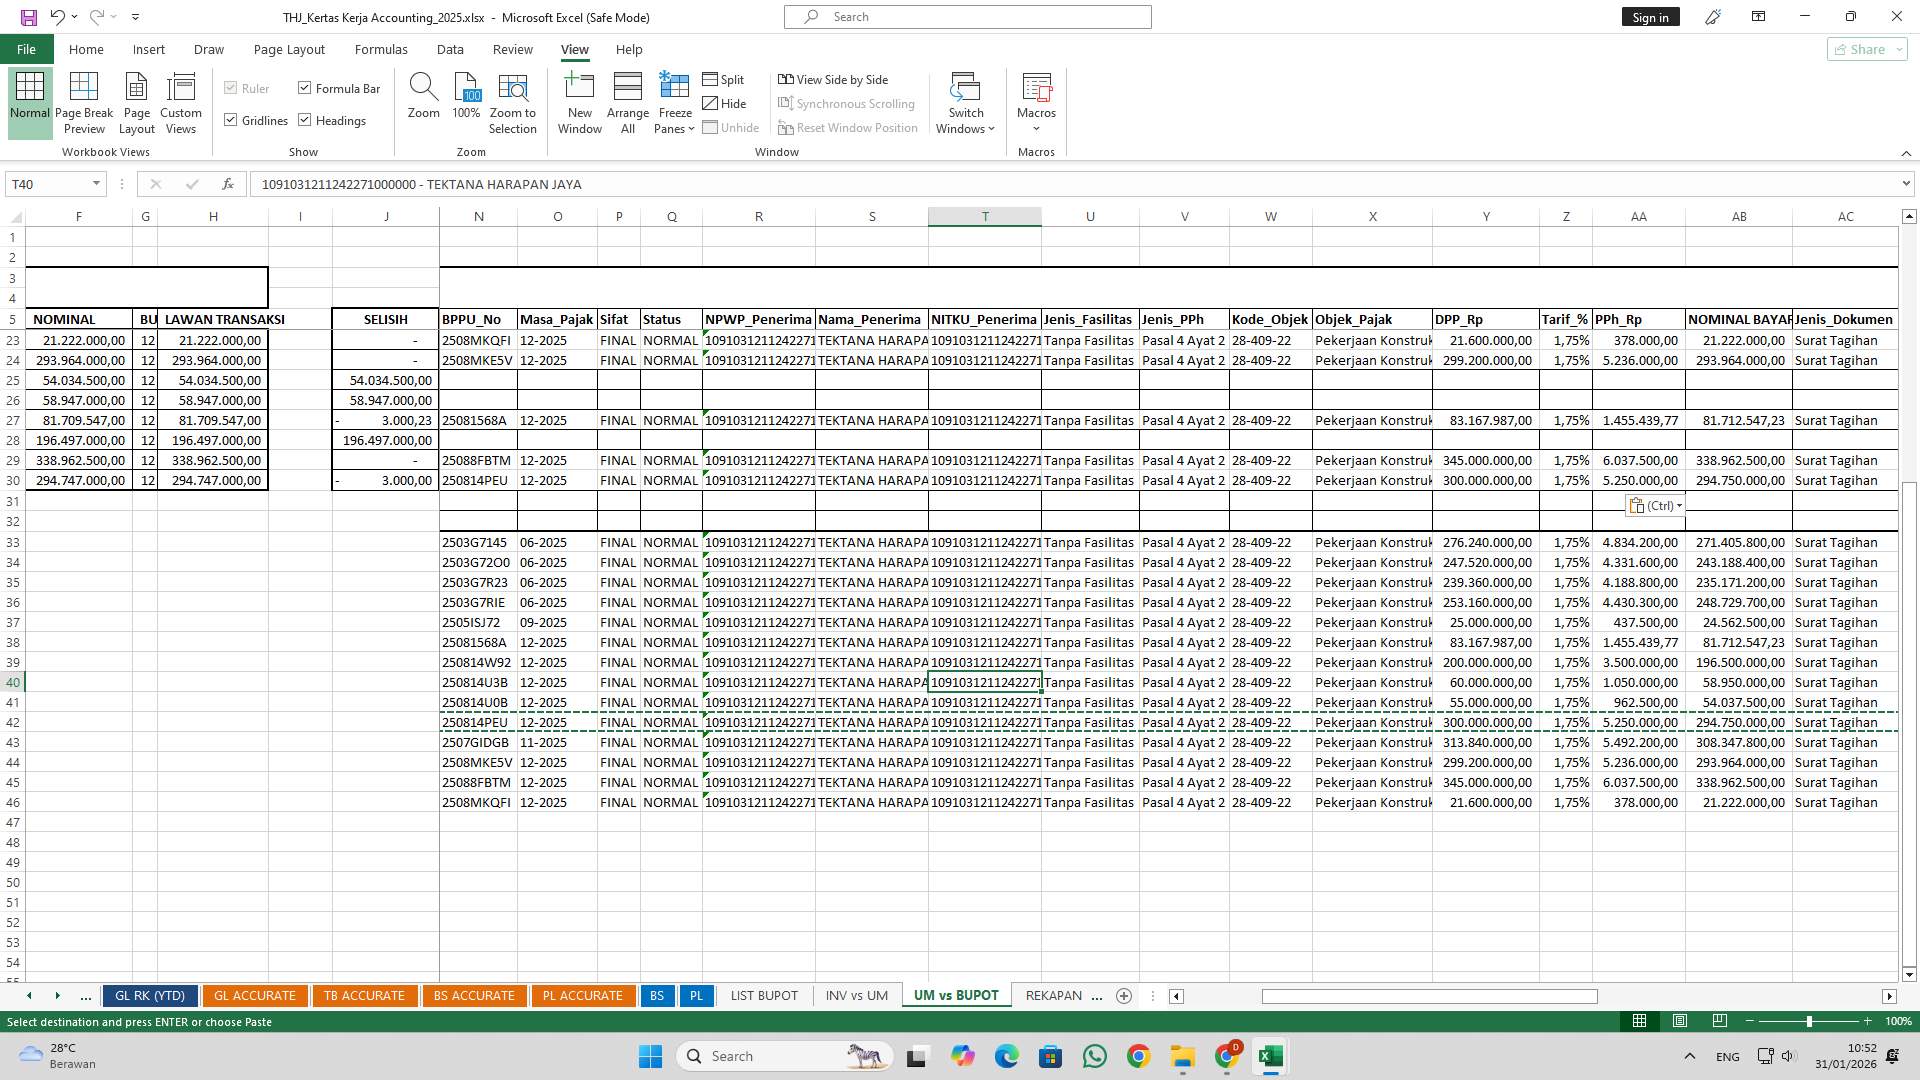Image resolution: width=1920 pixels, height=1080 pixels.
Task: Open WhatsApp from the taskbar
Action: click(x=1095, y=1056)
